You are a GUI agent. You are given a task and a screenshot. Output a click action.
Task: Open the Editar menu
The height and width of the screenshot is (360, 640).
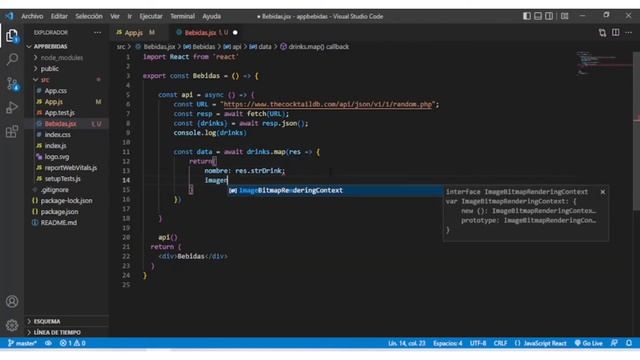59,16
